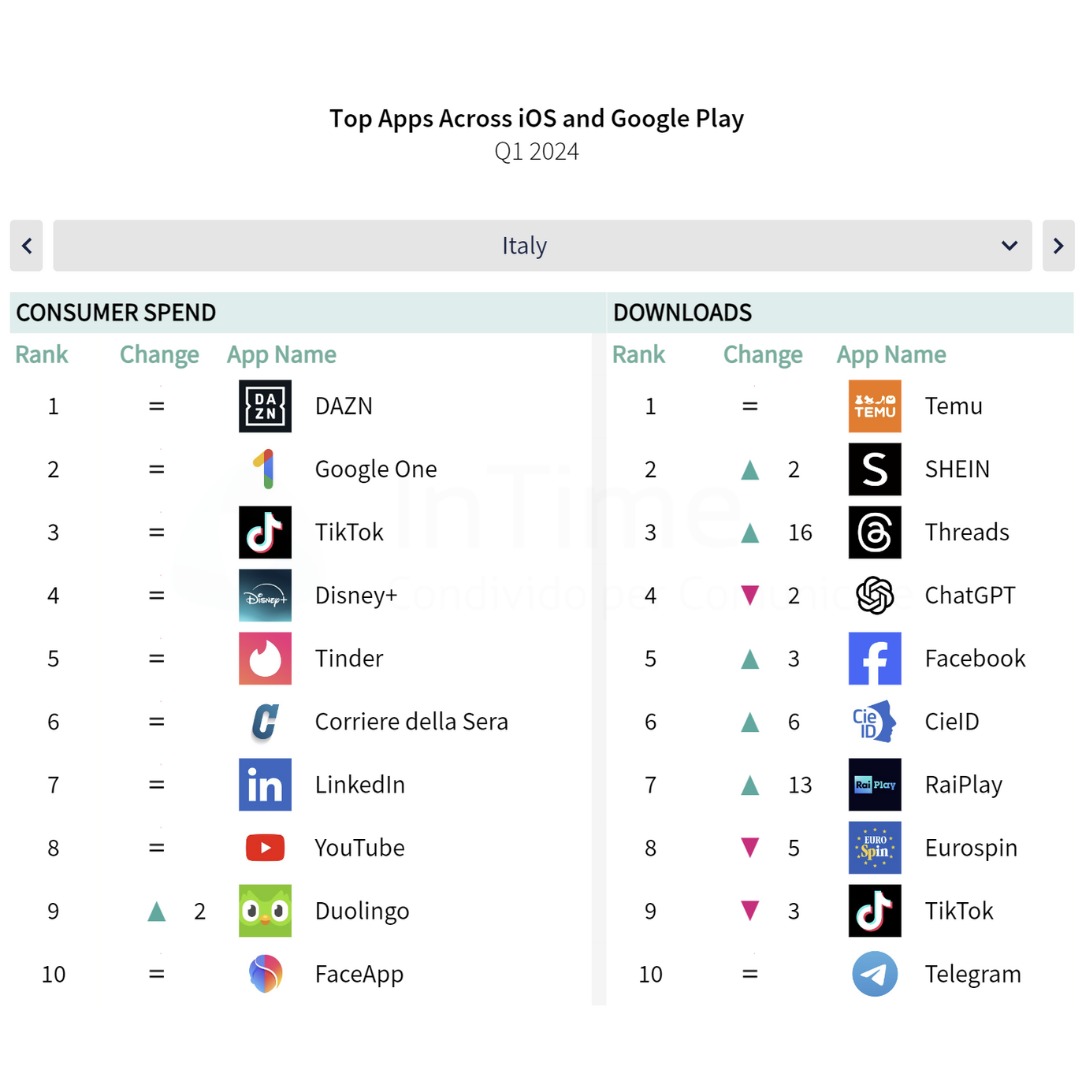Viewport: 1080px width, 1080px height.
Task: Click the Downloads section header
Action: [683, 313]
